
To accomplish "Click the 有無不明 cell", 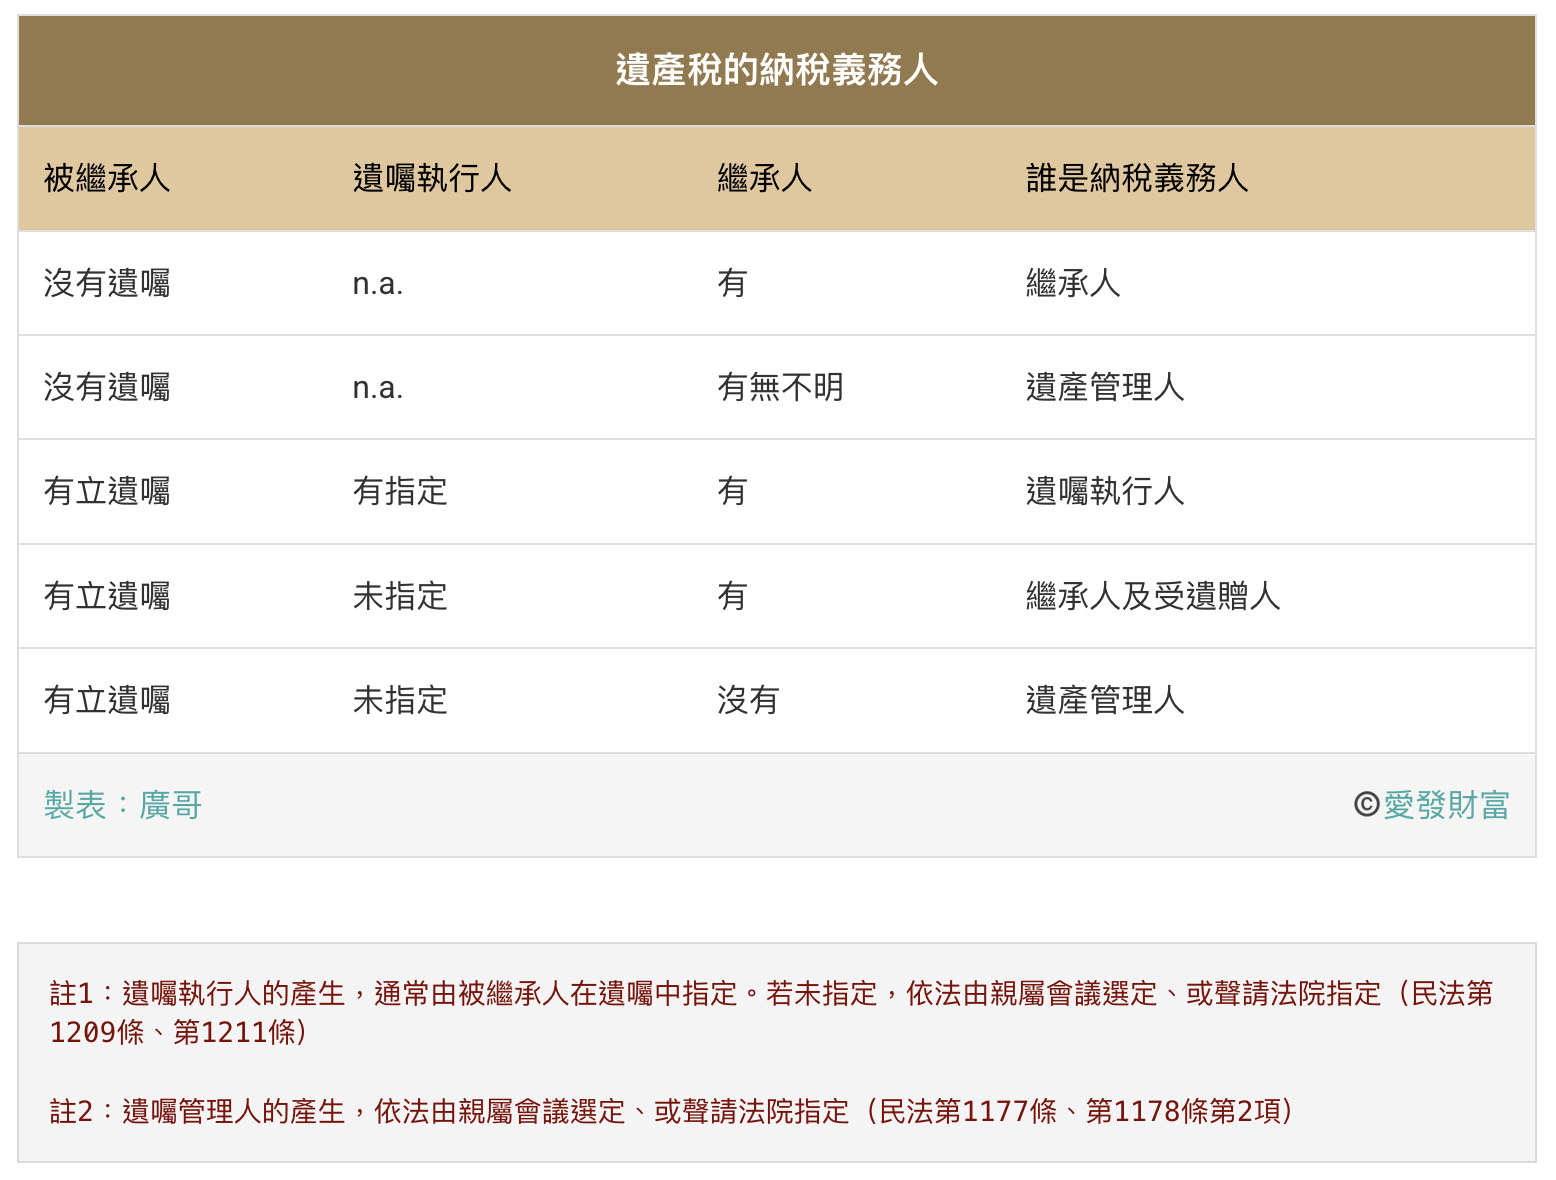I will [x=782, y=387].
